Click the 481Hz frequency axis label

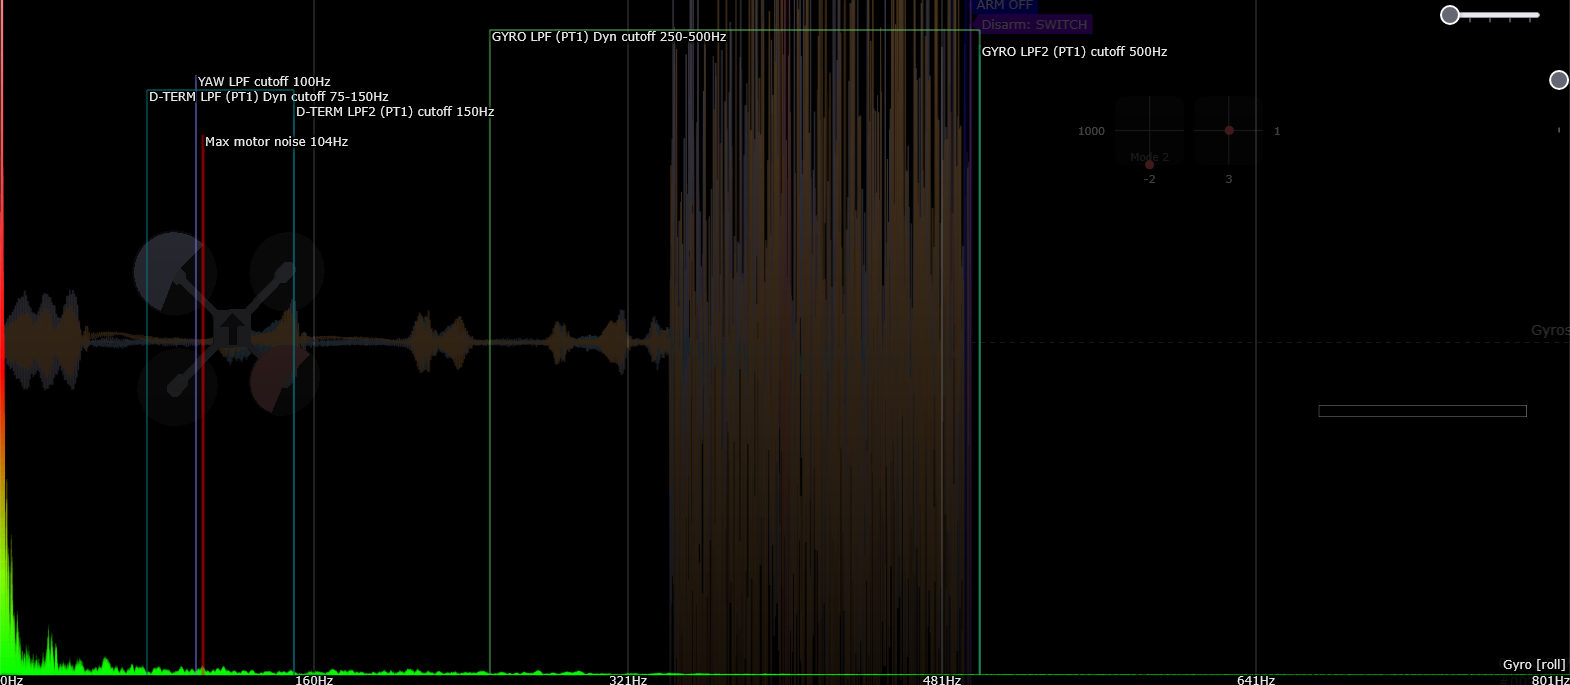(x=941, y=680)
